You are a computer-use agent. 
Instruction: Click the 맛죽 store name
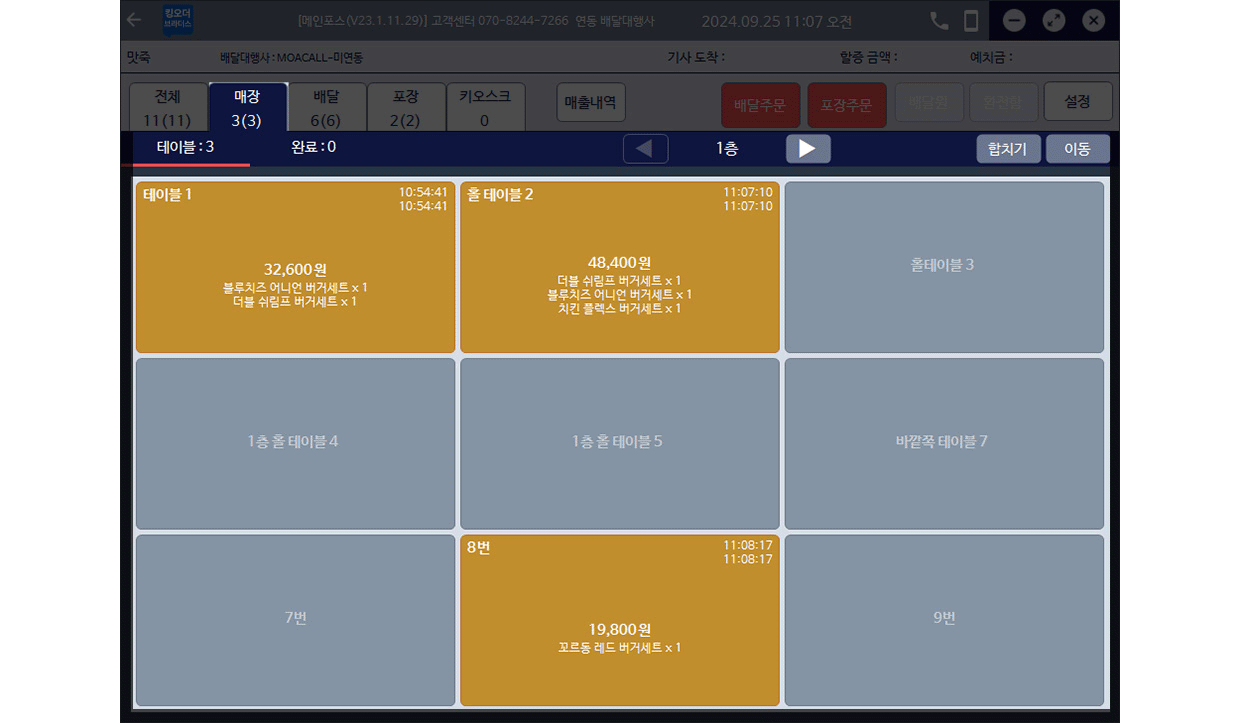tap(139, 59)
